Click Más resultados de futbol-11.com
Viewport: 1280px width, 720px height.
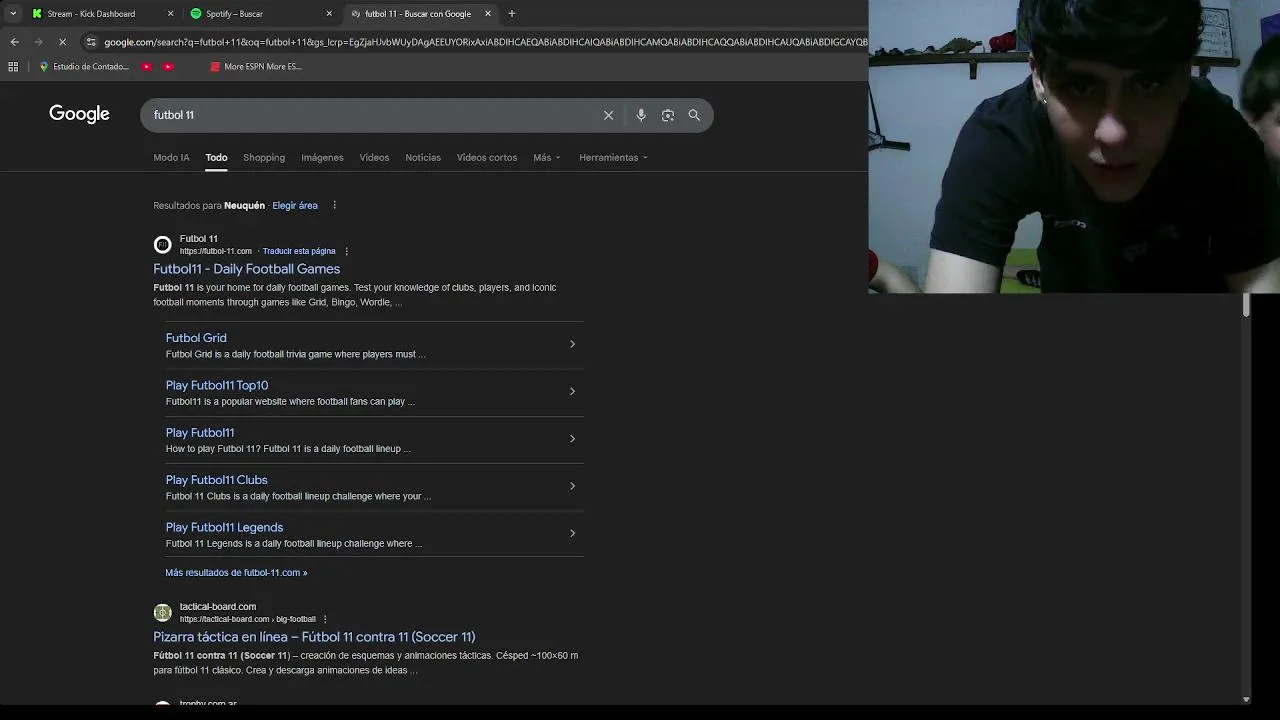click(236, 573)
